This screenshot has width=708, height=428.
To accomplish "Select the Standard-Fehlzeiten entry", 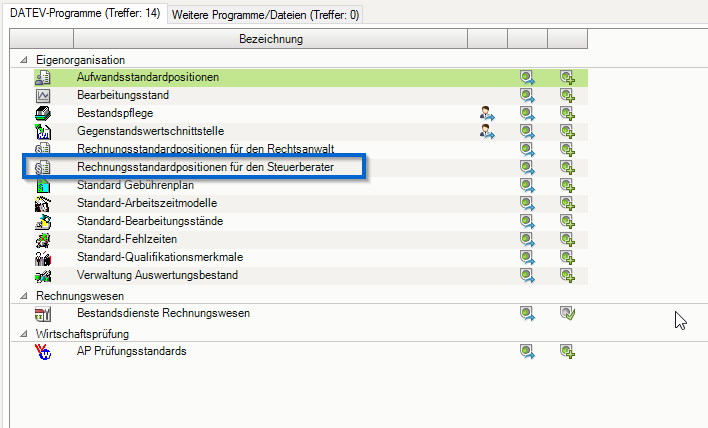I will [x=127, y=239].
